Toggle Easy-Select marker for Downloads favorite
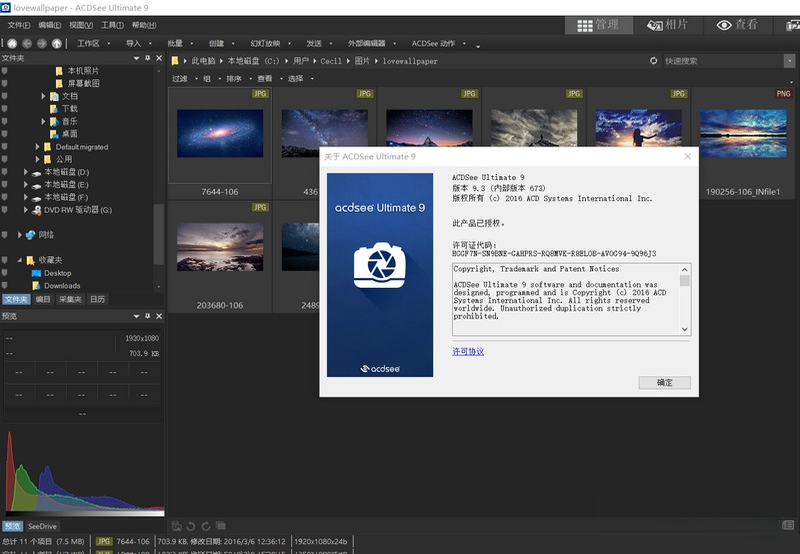 click(5, 285)
